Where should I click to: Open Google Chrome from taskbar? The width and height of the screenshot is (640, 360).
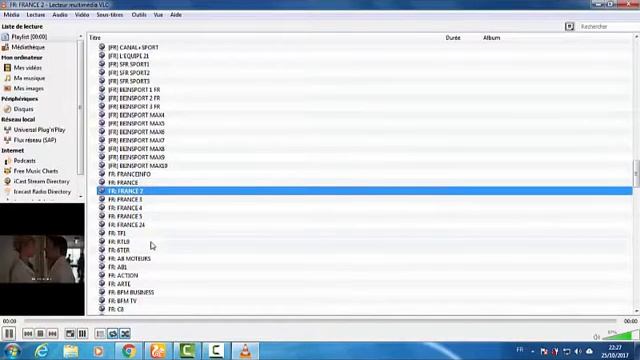click(x=129, y=351)
